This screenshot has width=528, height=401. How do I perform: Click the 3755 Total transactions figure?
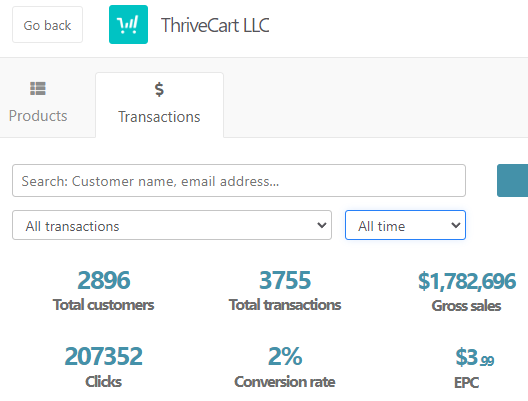point(285,280)
